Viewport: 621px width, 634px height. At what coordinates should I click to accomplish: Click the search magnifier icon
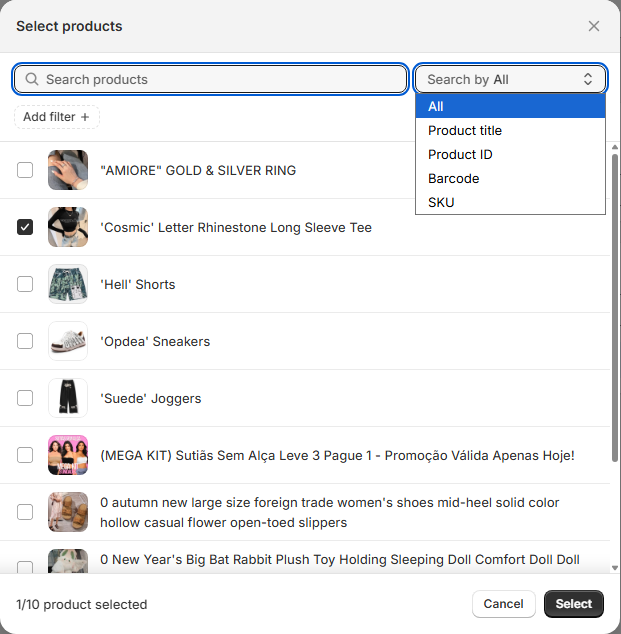pyautogui.click(x=33, y=79)
